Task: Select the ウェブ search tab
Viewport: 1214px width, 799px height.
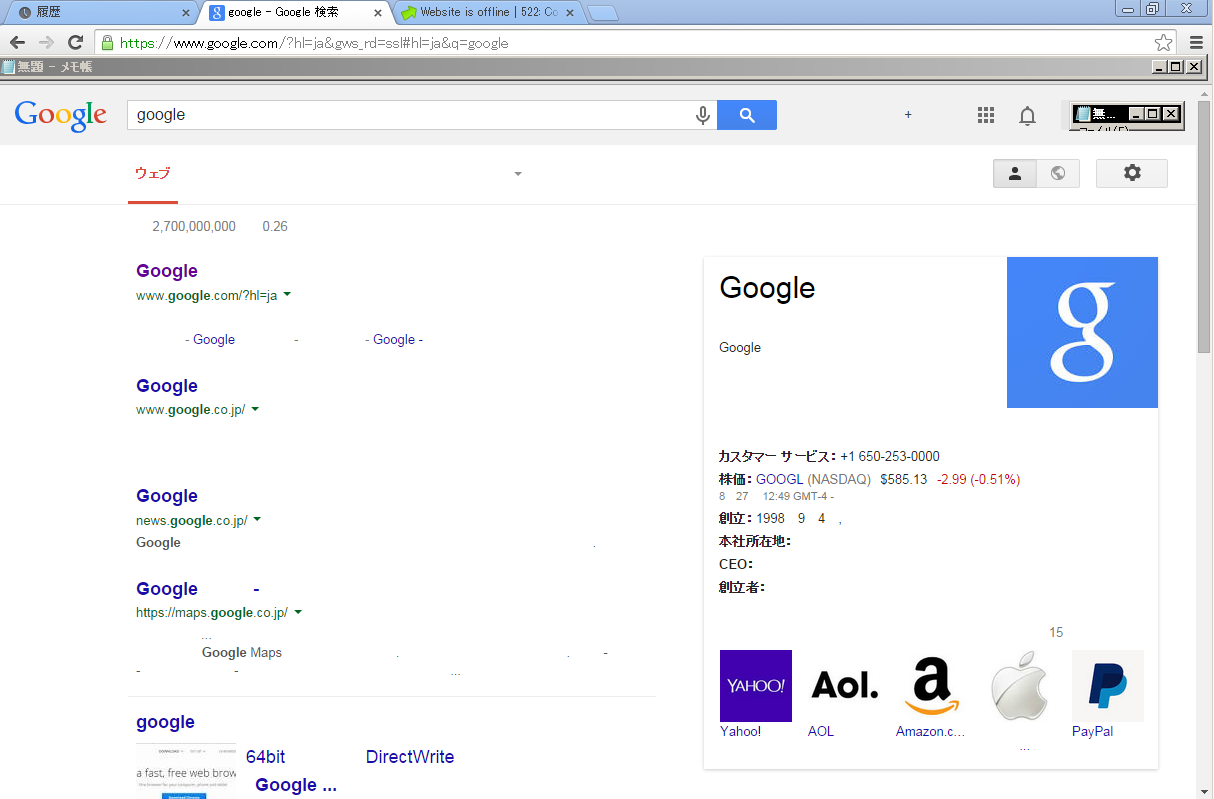Action: [x=153, y=173]
